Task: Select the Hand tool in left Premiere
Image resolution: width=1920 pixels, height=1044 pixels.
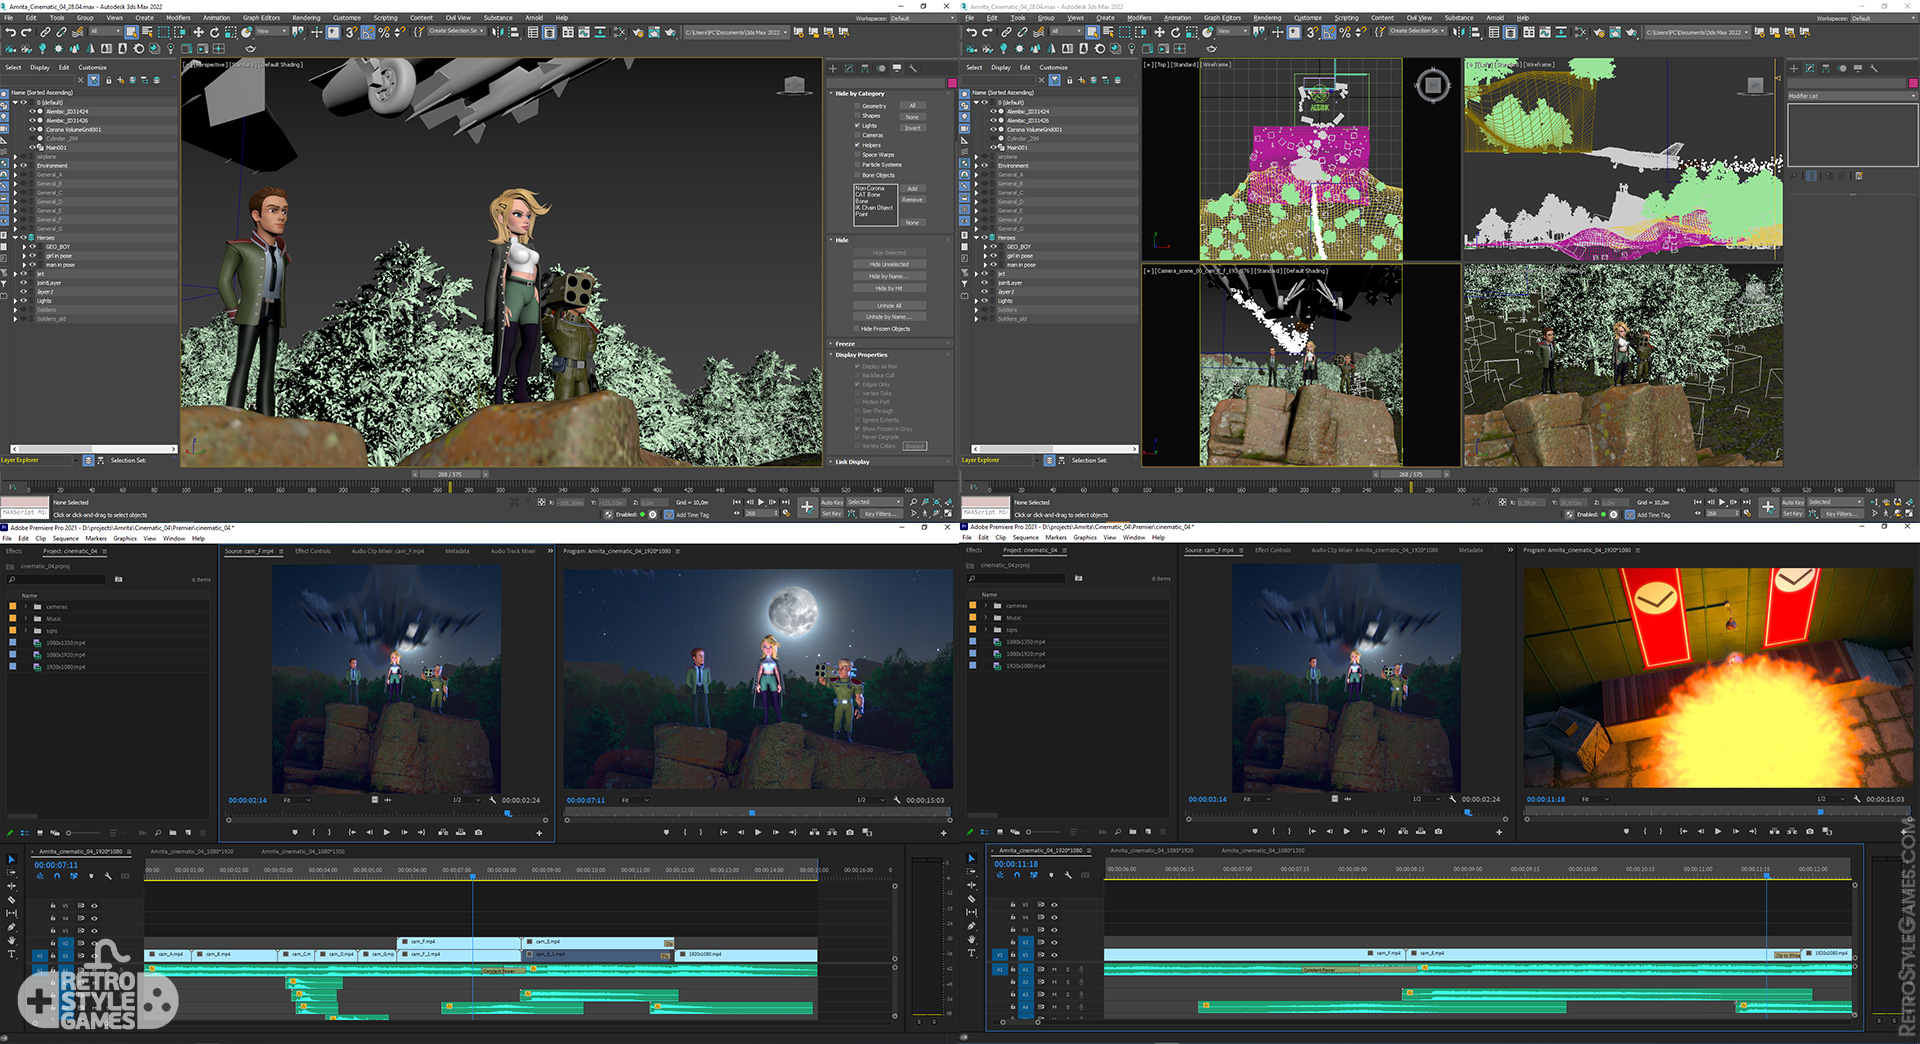Action: pyautogui.click(x=11, y=940)
